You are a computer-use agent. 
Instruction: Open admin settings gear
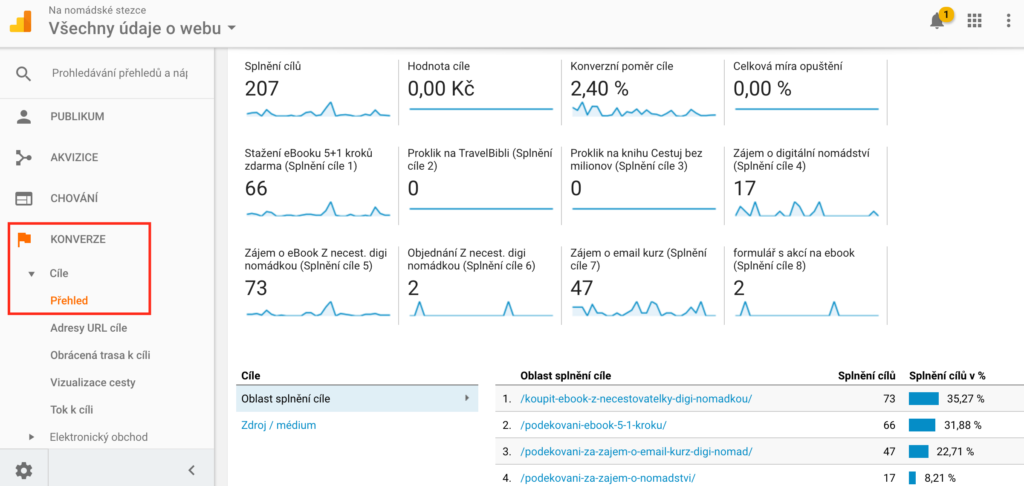(24, 470)
